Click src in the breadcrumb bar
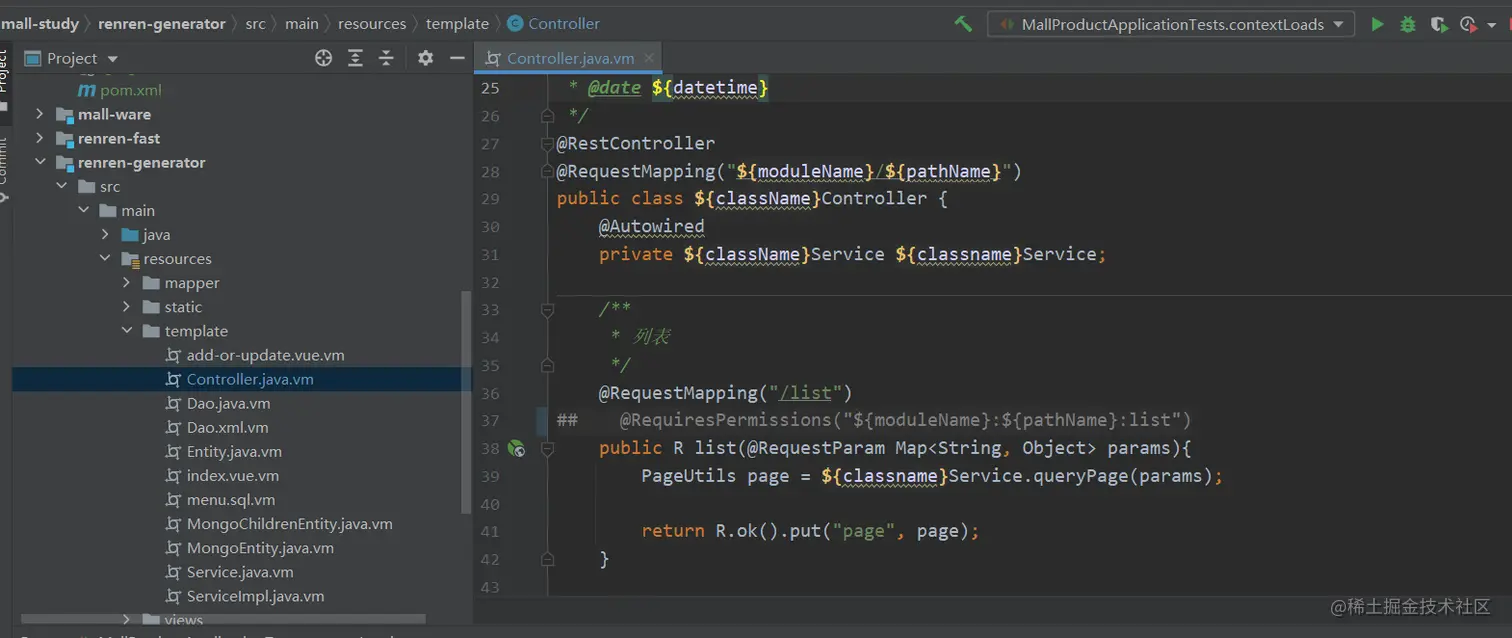 pyautogui.click(x=256, y=23)
